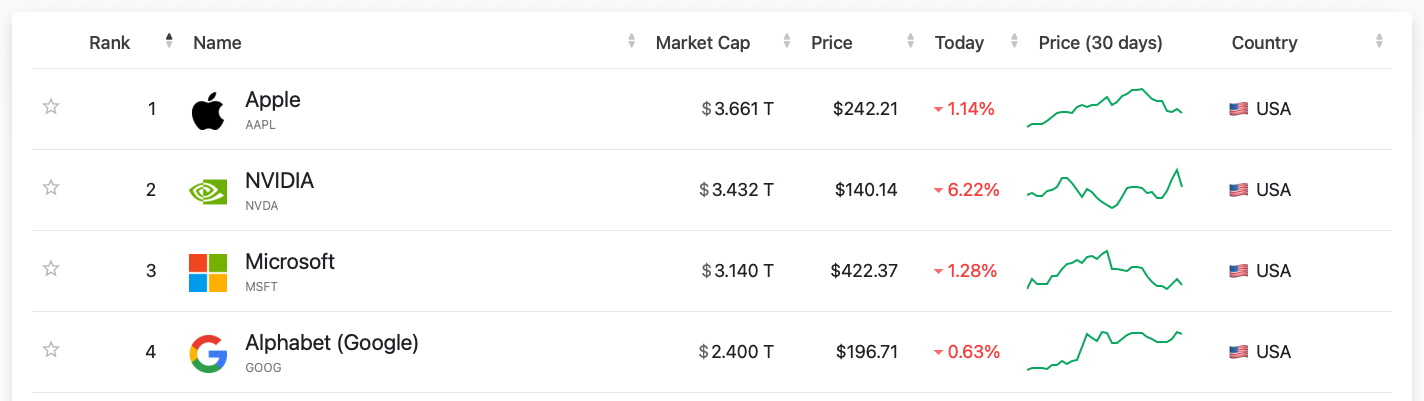Star Apple as a favorite
This screenshot has width=1424, height=401.
(x=51, y=106)
